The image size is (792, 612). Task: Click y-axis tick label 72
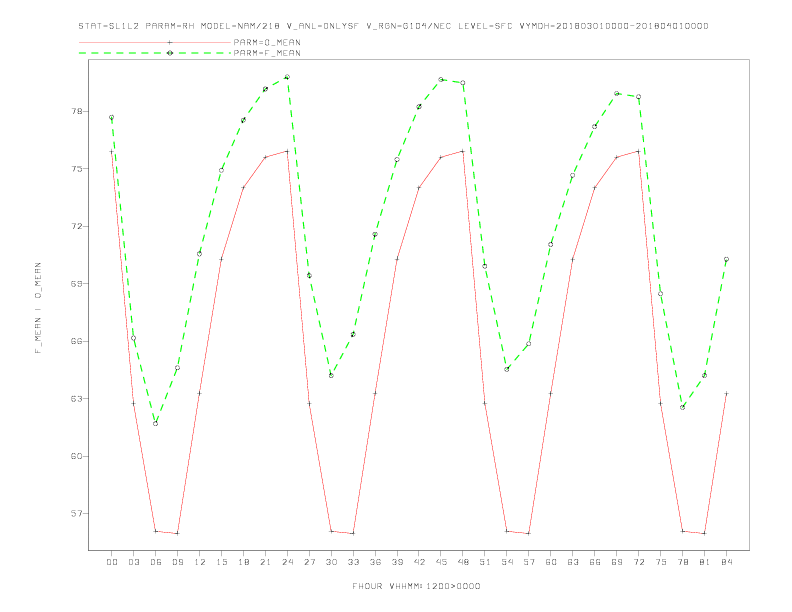77,226
